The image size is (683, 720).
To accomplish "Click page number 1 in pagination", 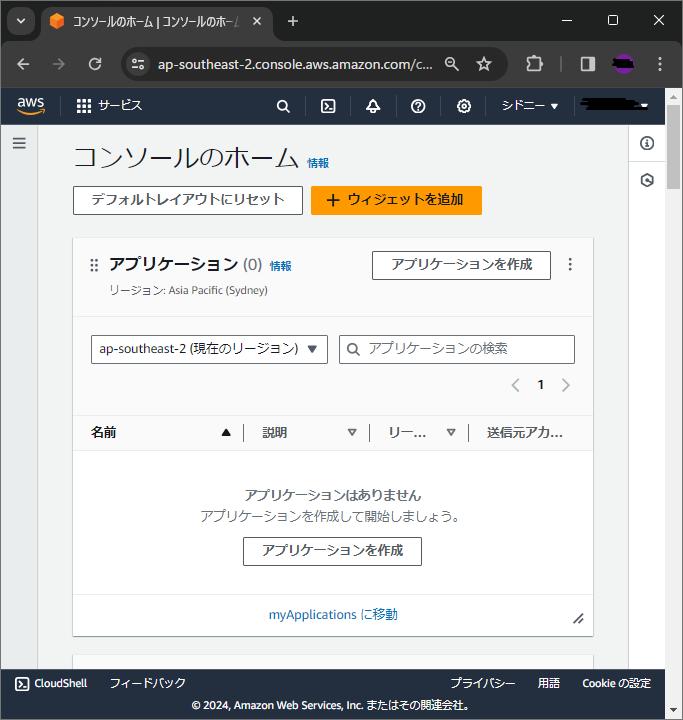I will [x=541, y=385].
